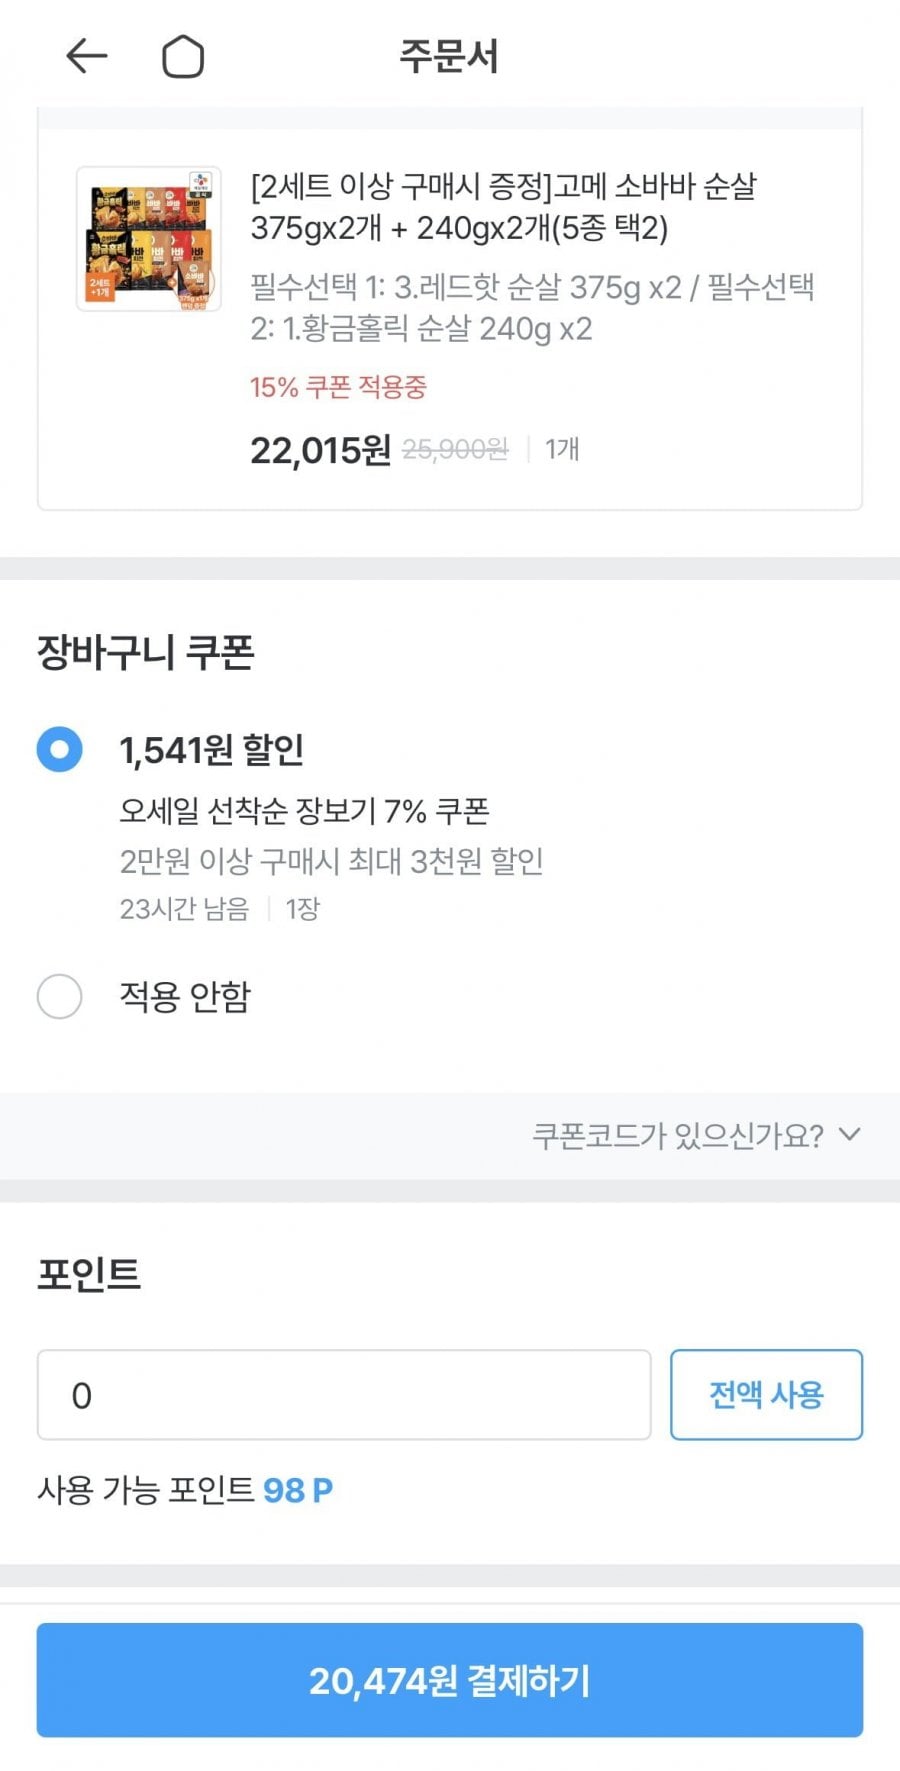Select the 1,541원 할인 coupon radio button
Viewport: 900px width, 1771px height.
pos(59,749)
